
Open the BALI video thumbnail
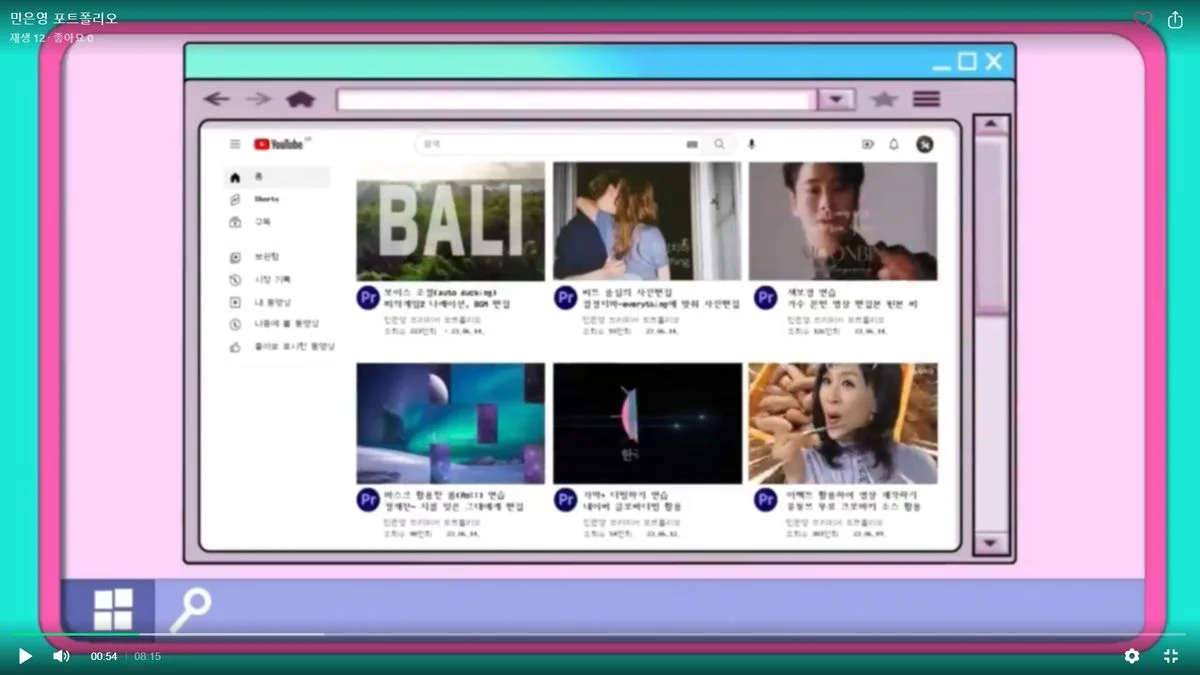click(450, 222)
